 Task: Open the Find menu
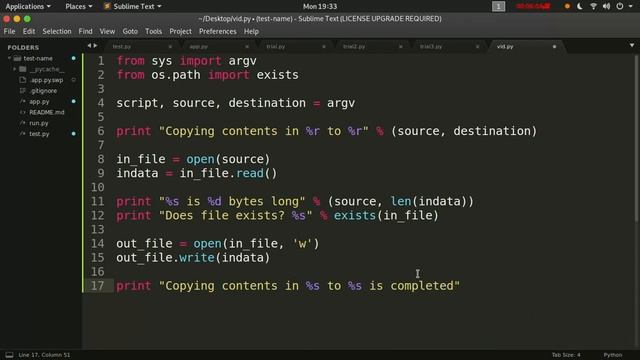pos(85,31)
